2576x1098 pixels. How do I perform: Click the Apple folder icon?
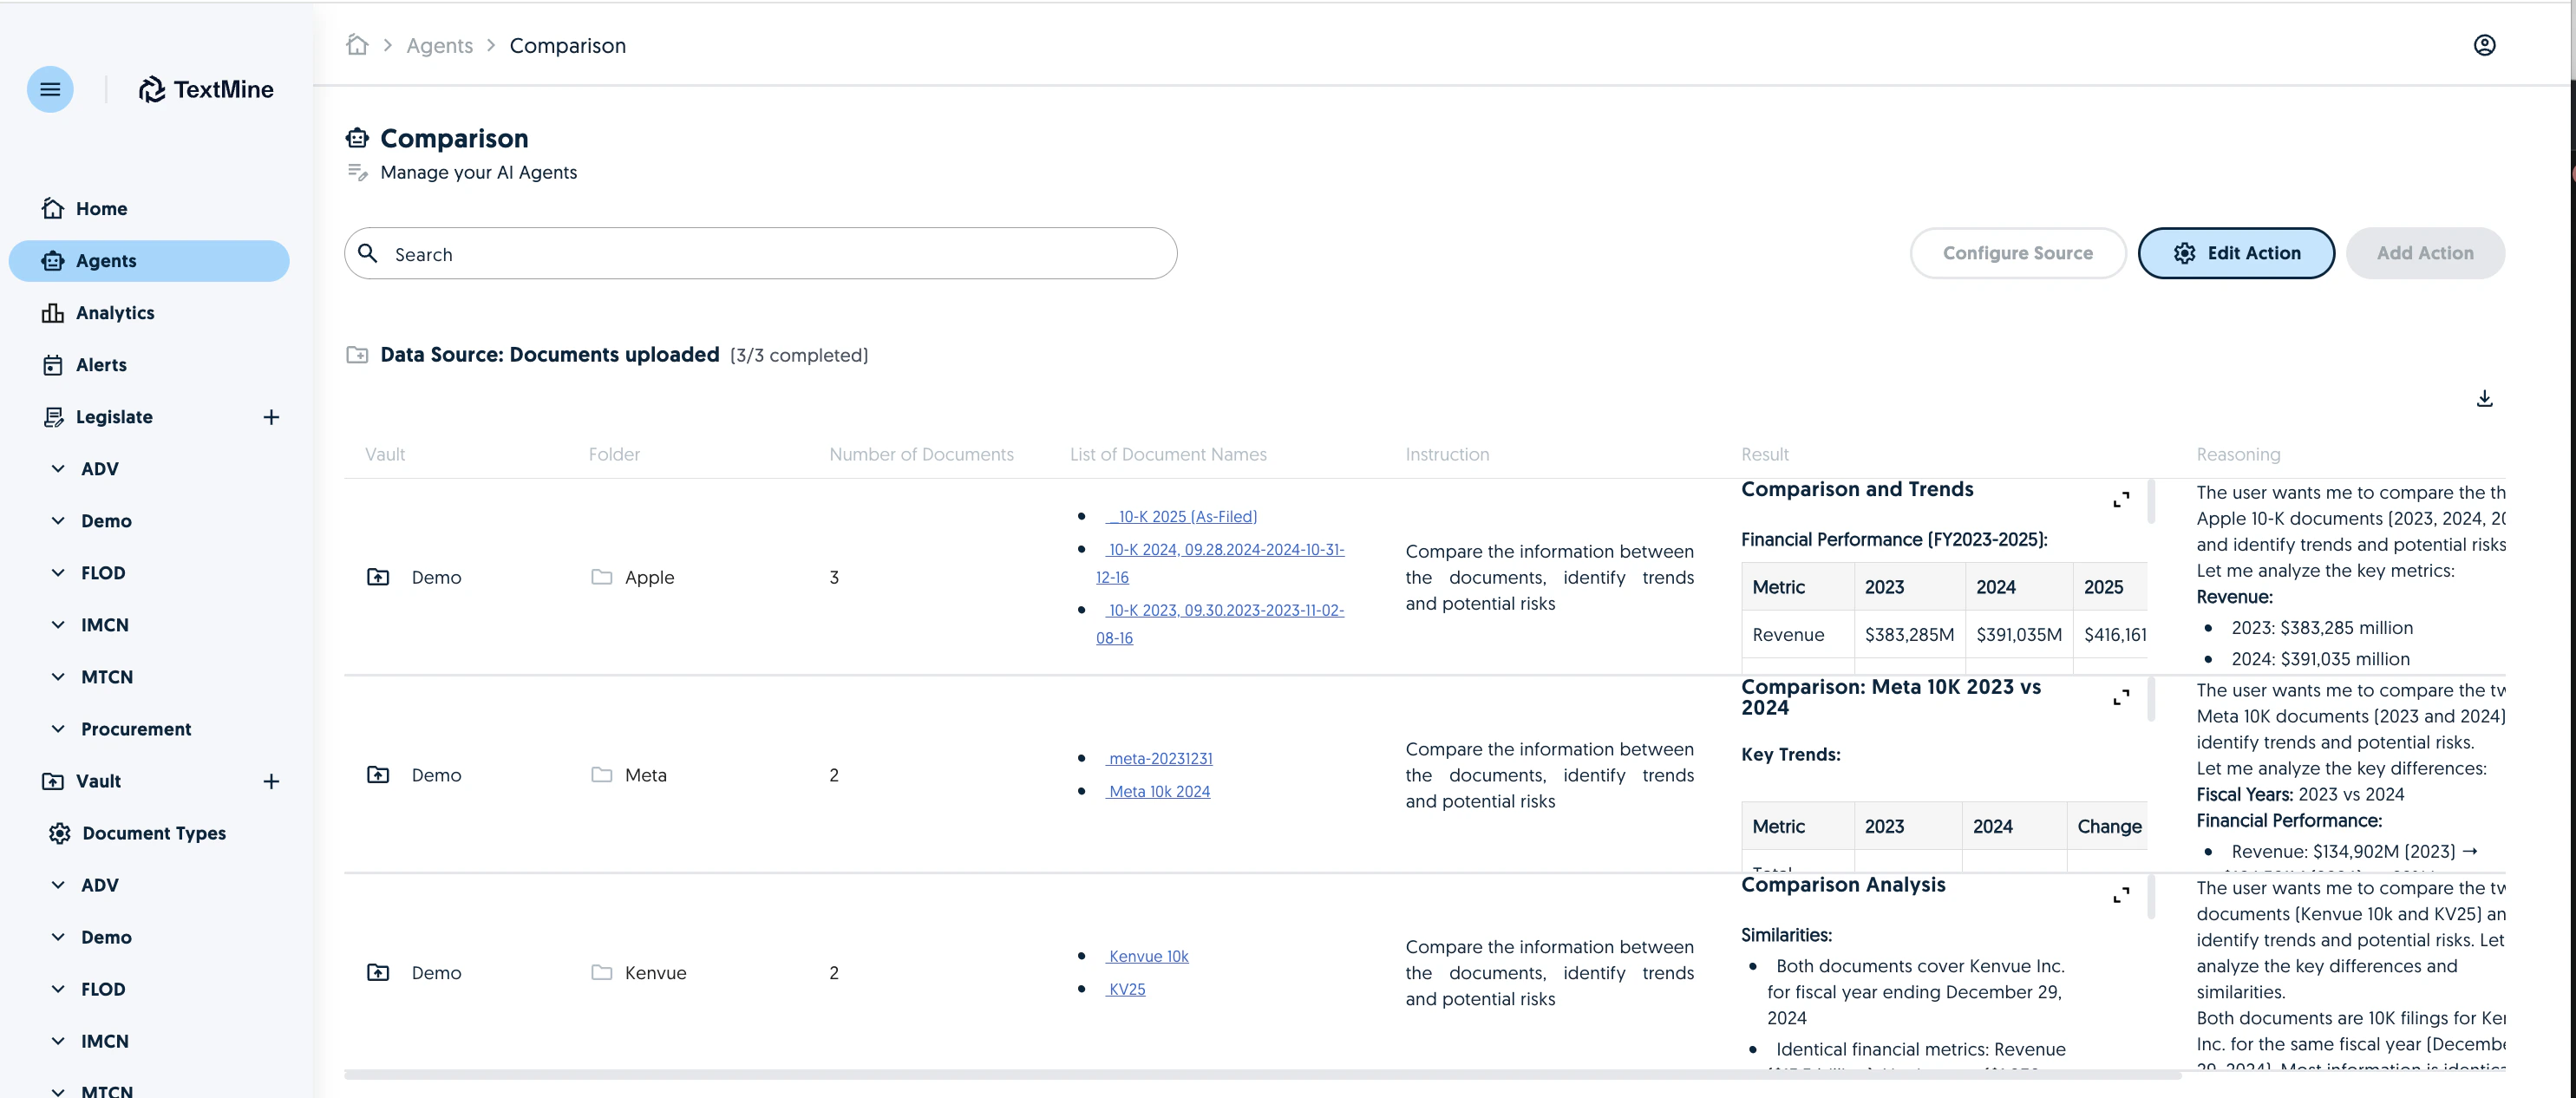[x=601, y=577]
